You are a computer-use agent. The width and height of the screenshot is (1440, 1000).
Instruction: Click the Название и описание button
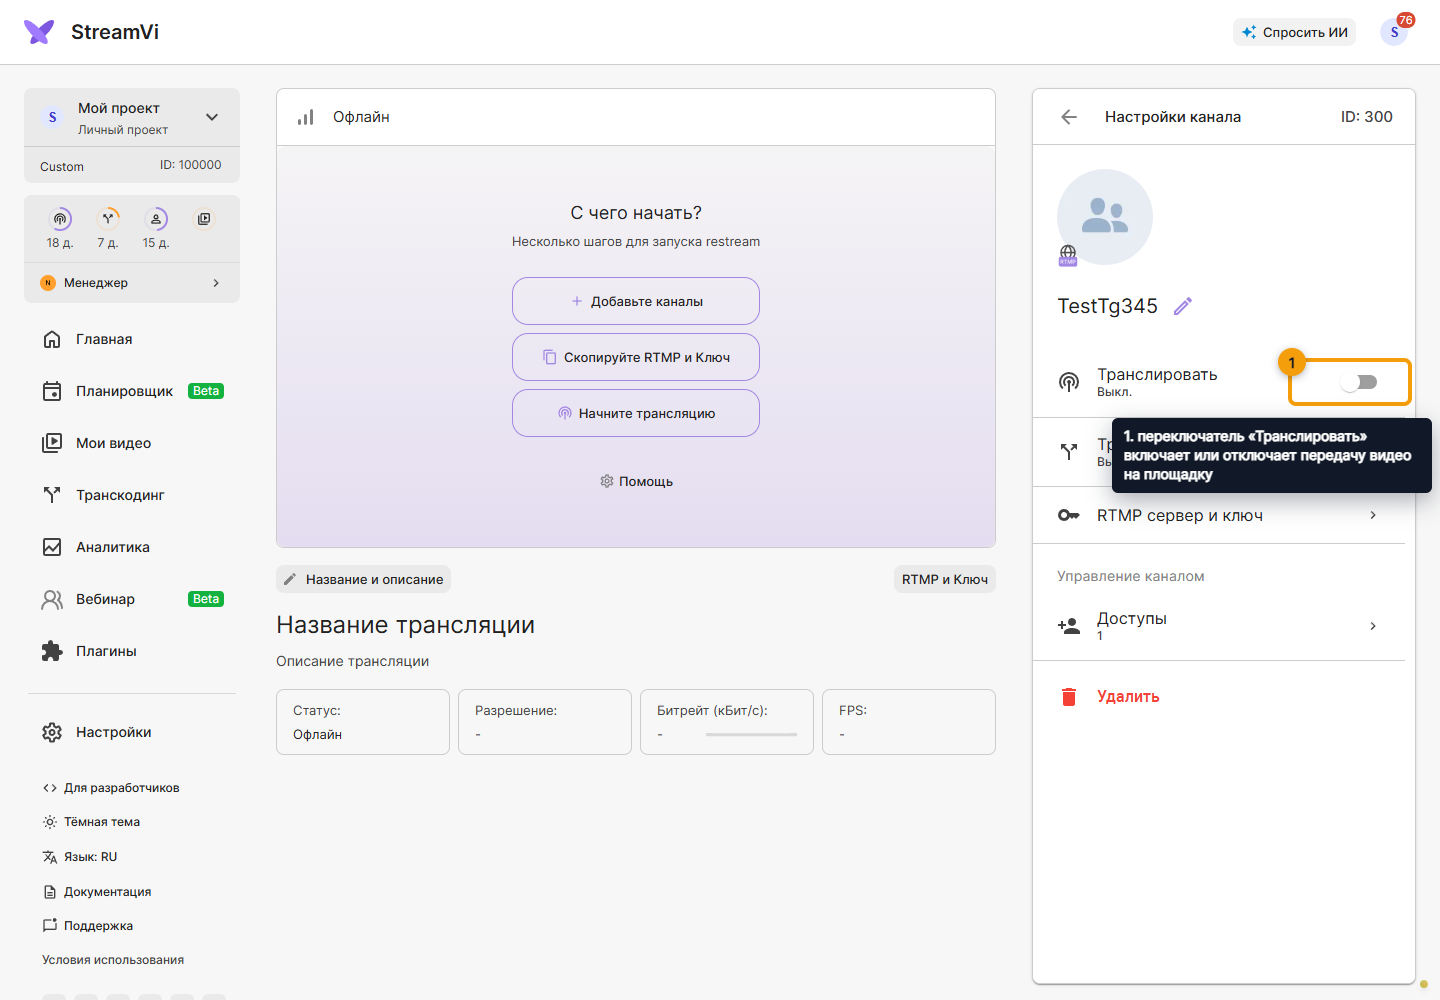coord(363,579)
